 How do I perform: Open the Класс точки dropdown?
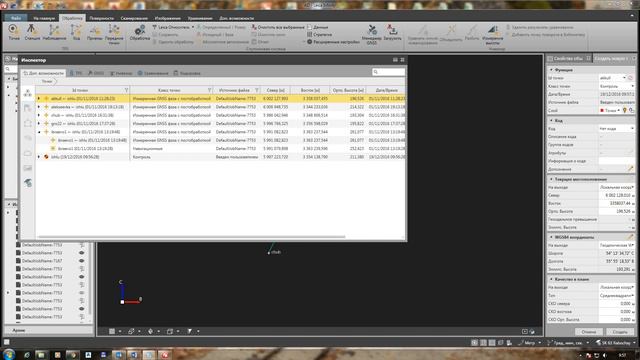[x=632, y=86]
